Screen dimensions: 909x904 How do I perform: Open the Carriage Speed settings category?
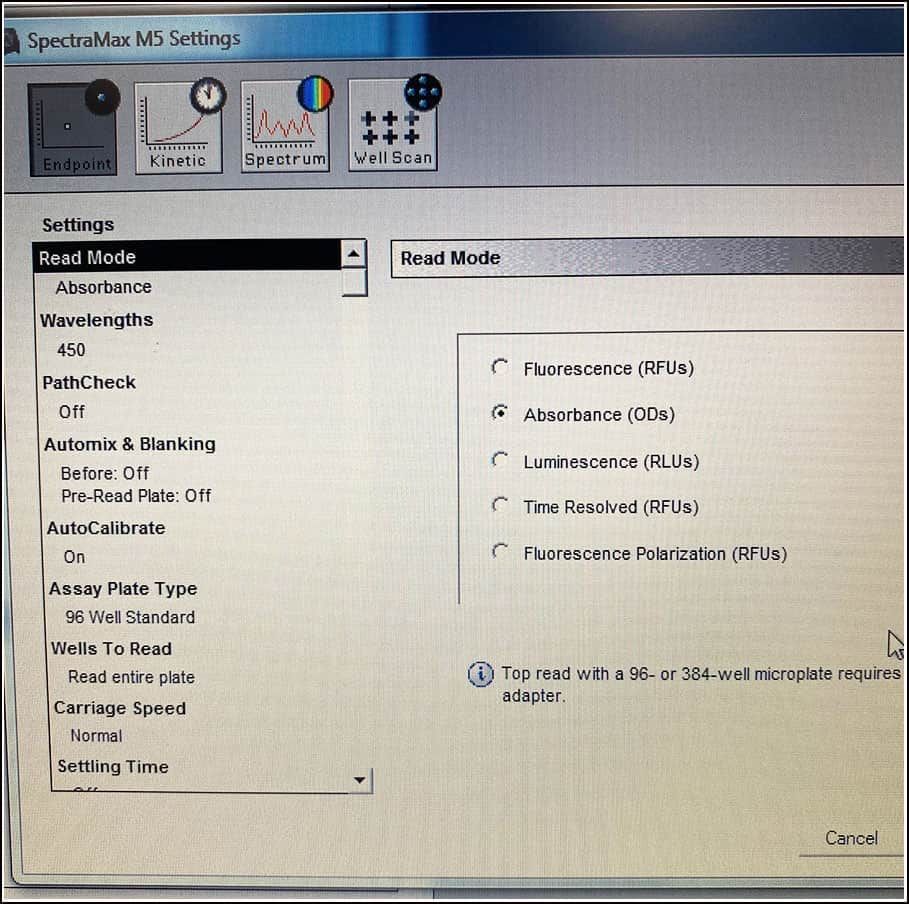coord(120,708)
